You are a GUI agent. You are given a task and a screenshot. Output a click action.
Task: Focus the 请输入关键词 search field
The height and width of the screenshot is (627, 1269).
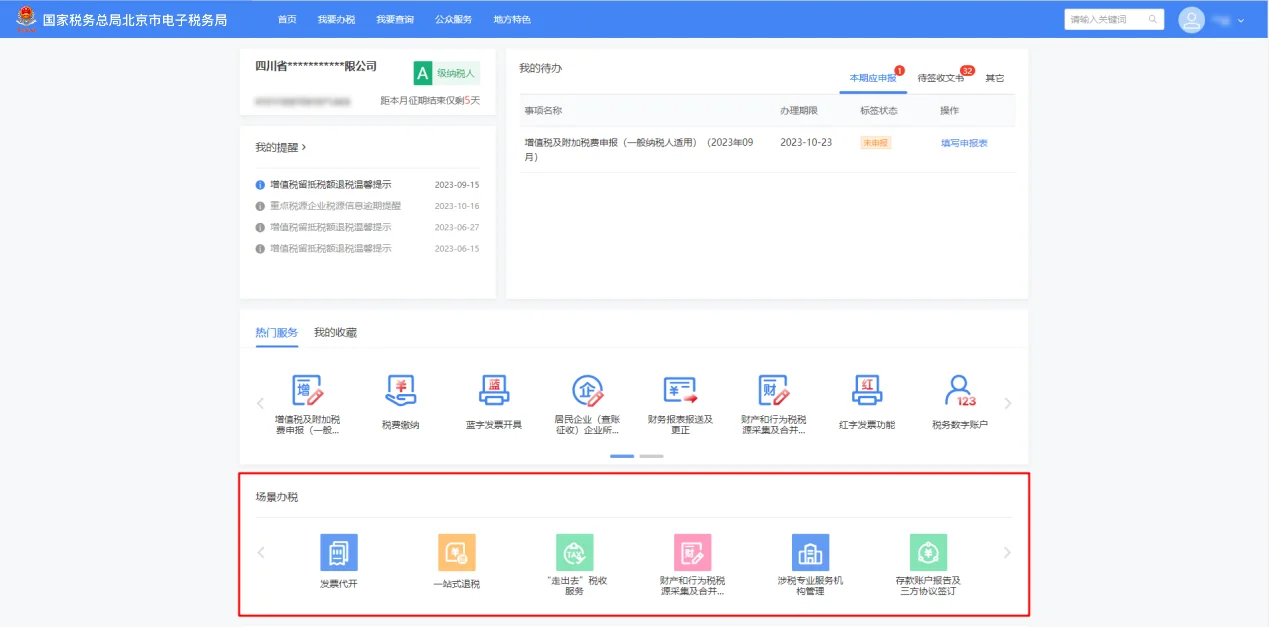pyautogui.click(x=1114, y=19)
